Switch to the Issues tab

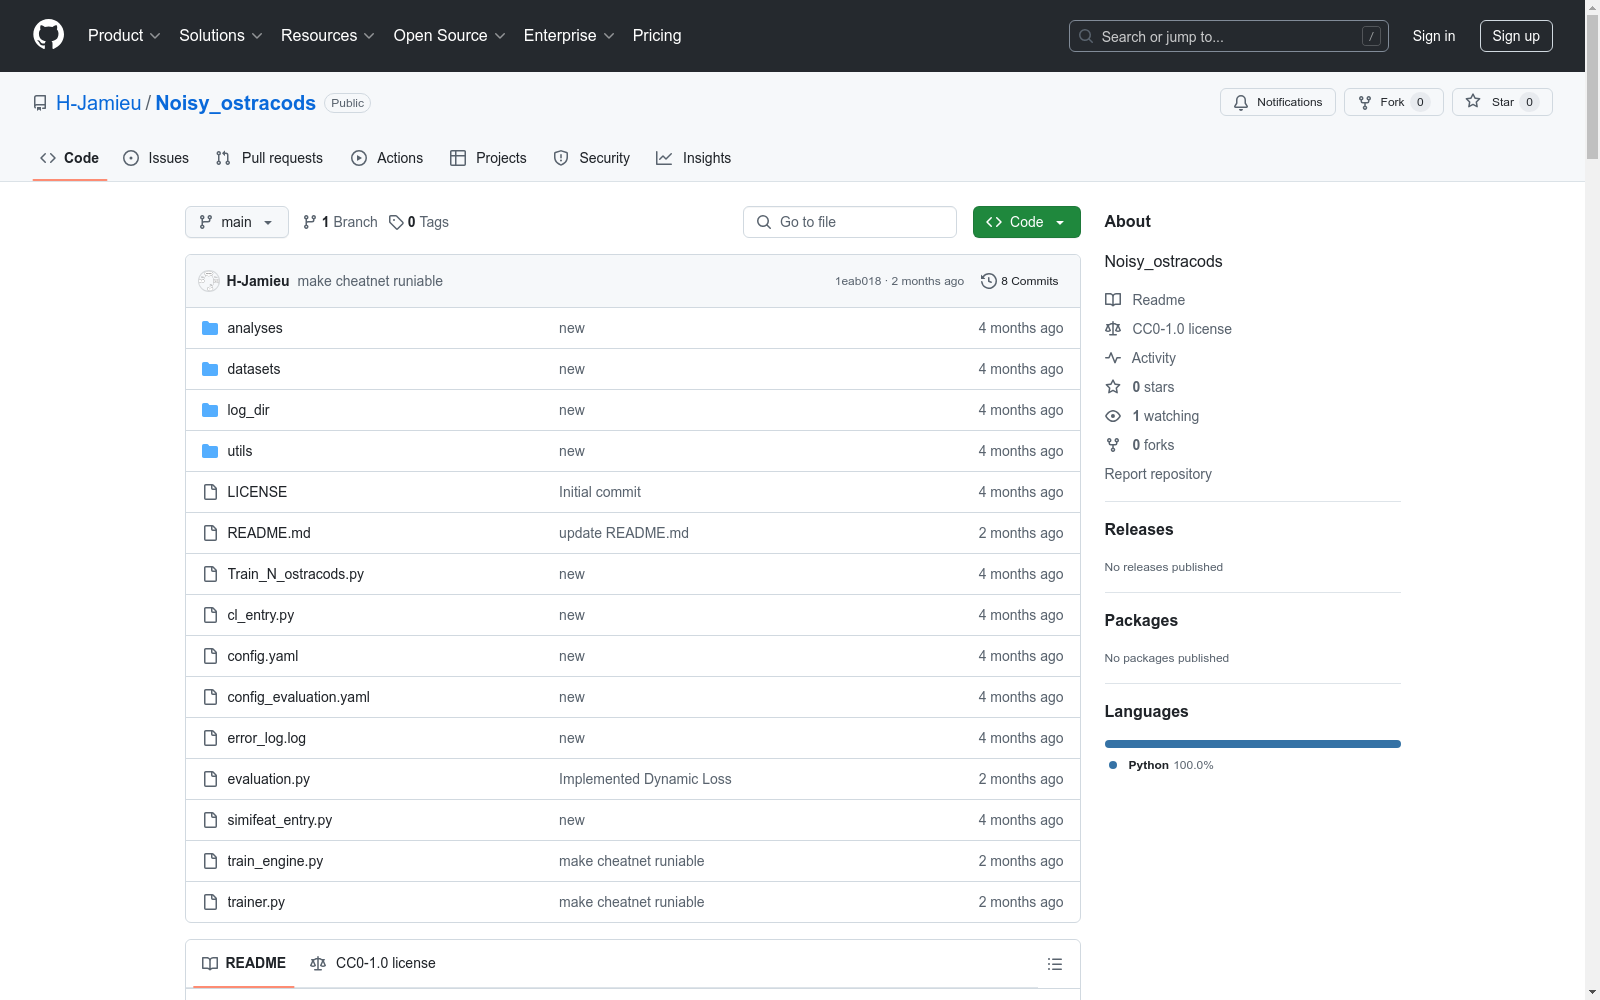[x=156, y=158]
